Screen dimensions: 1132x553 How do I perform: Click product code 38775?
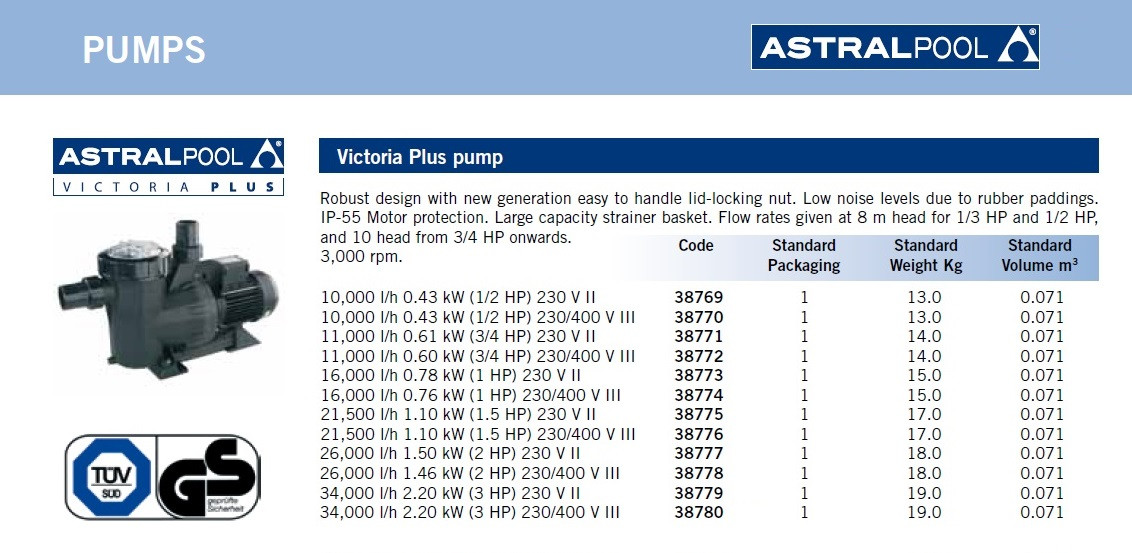[698, 415]
